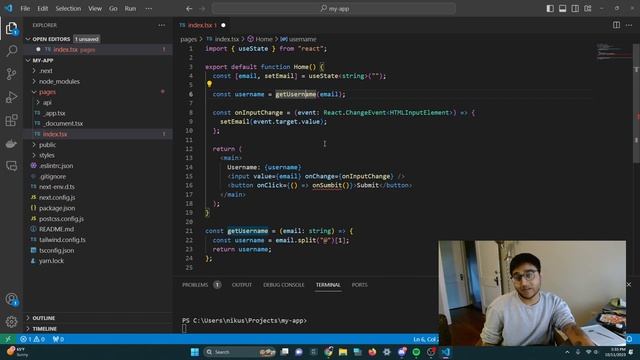This screenshot has width=640, height=360.
Task: Click the code minimap overview
Action: [613, 51]
